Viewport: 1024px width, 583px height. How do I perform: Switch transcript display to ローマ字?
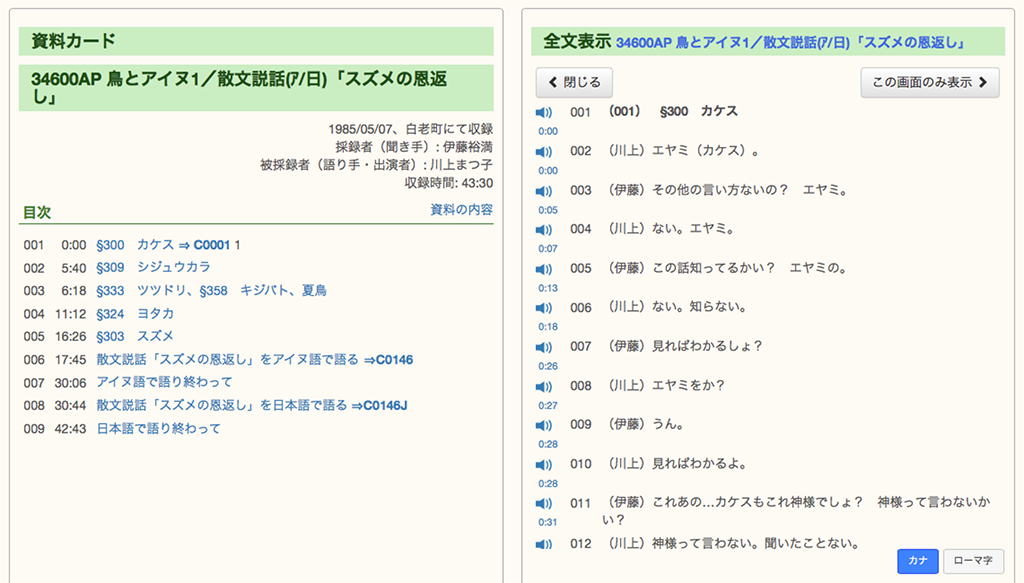[973, 561]
